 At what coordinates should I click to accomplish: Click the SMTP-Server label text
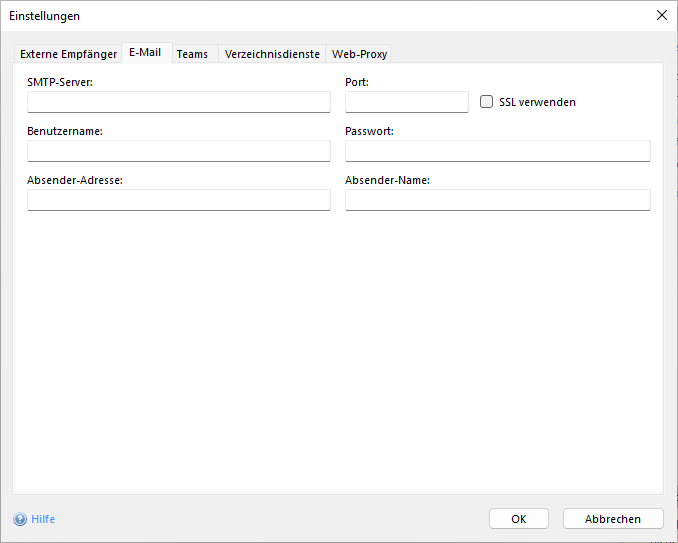click(60, 82)
